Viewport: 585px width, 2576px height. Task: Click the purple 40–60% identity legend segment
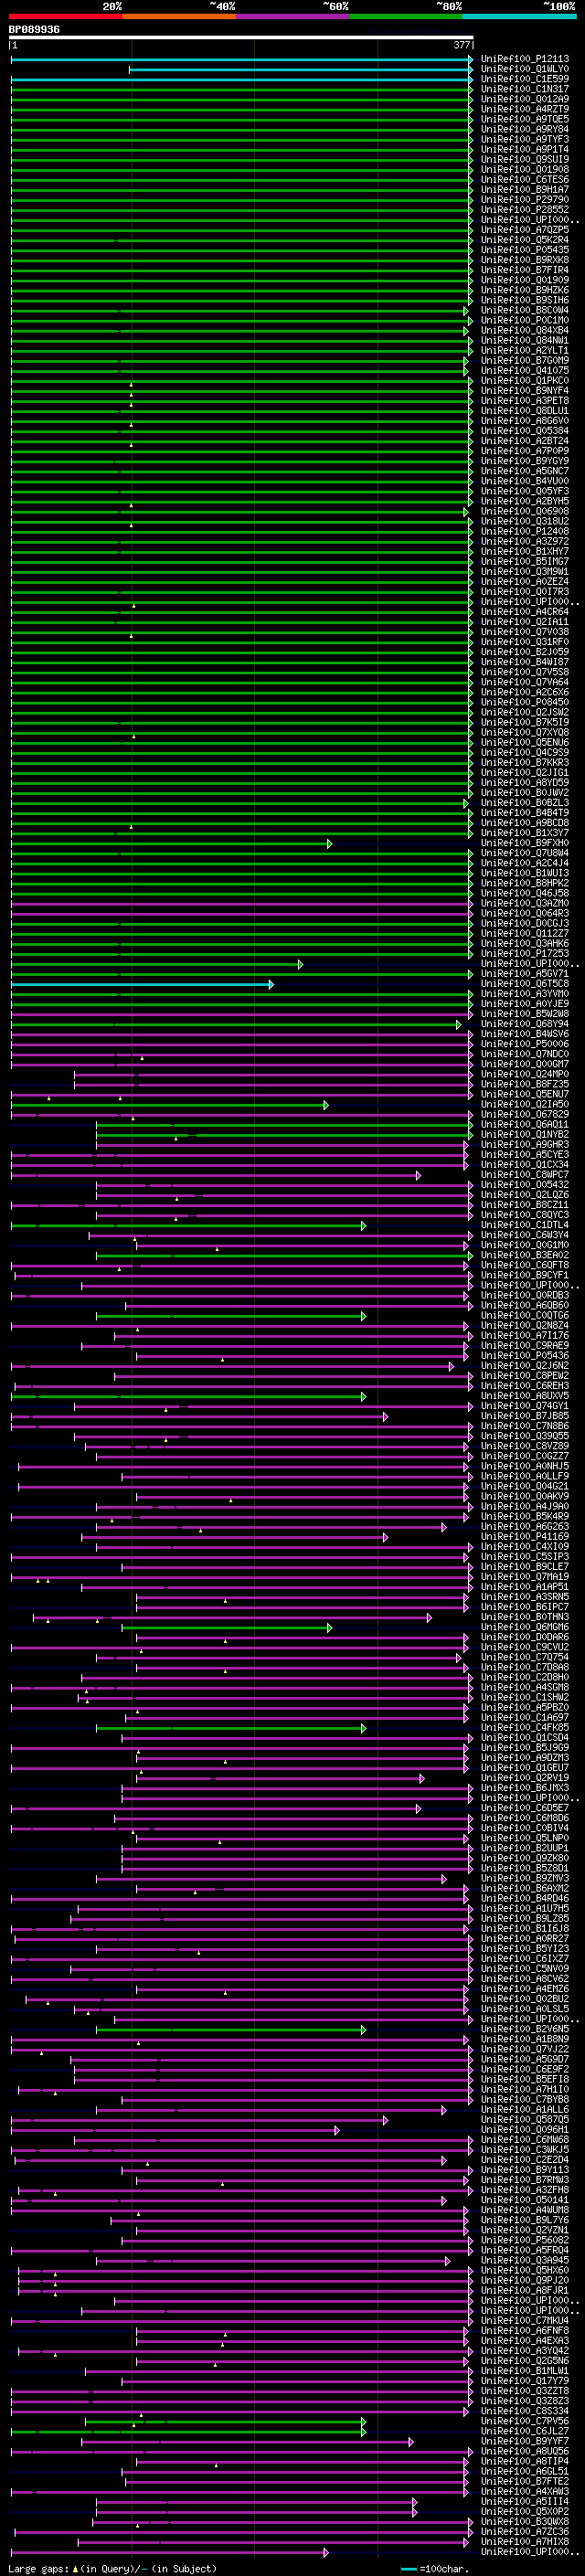(x=292, y=16)
